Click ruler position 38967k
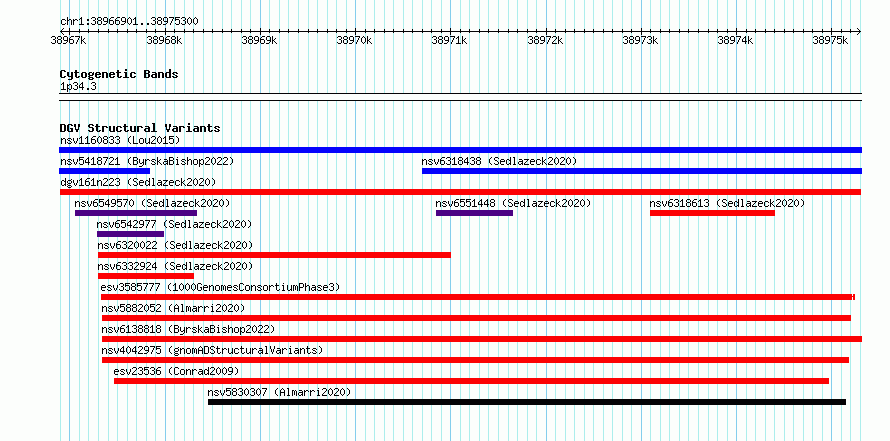 pyautogui.click(x=69, y=40)
